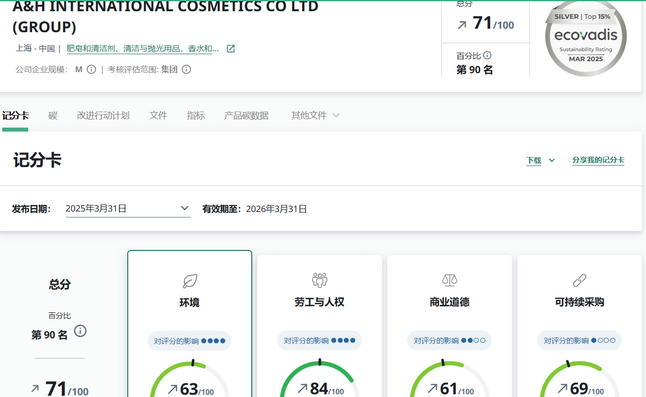This screenshot has width=646, height=397.
Task: Show info icon for company size M
Action: tap(91, 70)
